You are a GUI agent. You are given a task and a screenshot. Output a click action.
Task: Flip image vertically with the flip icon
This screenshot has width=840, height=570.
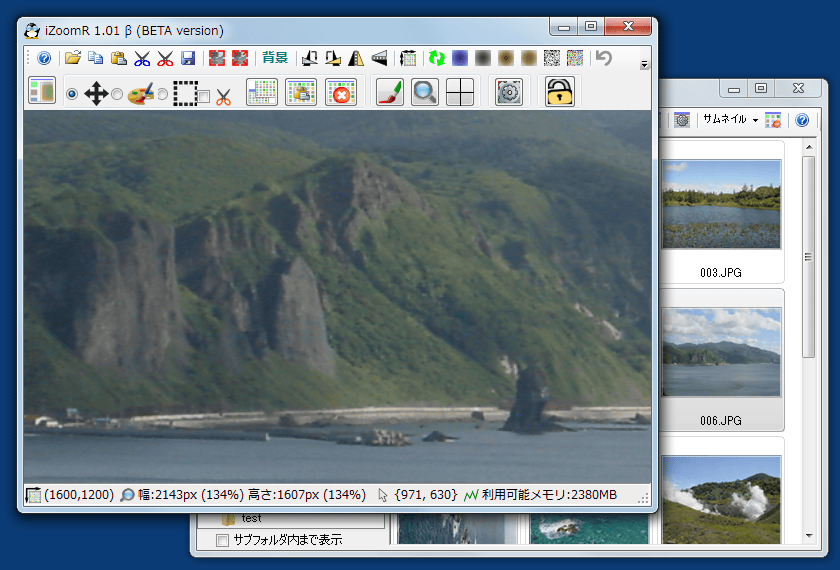379,58
